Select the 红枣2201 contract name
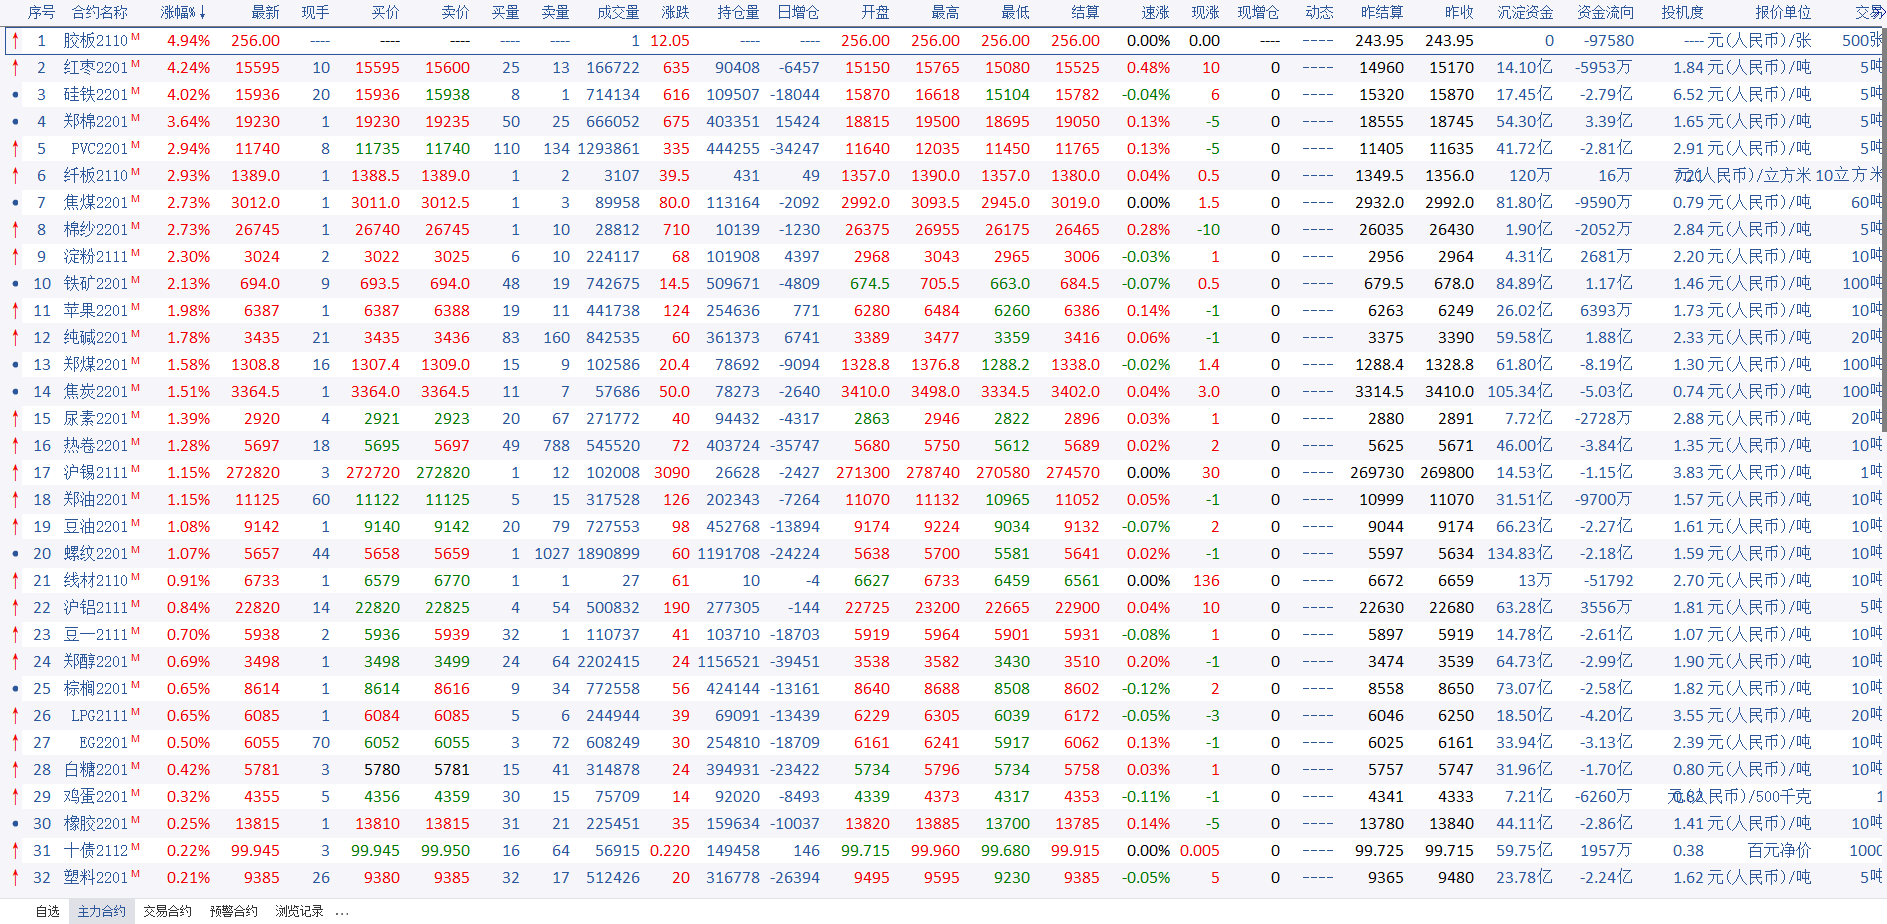Viewport: 1887px width, 924px height. click(x=95, y=68)
